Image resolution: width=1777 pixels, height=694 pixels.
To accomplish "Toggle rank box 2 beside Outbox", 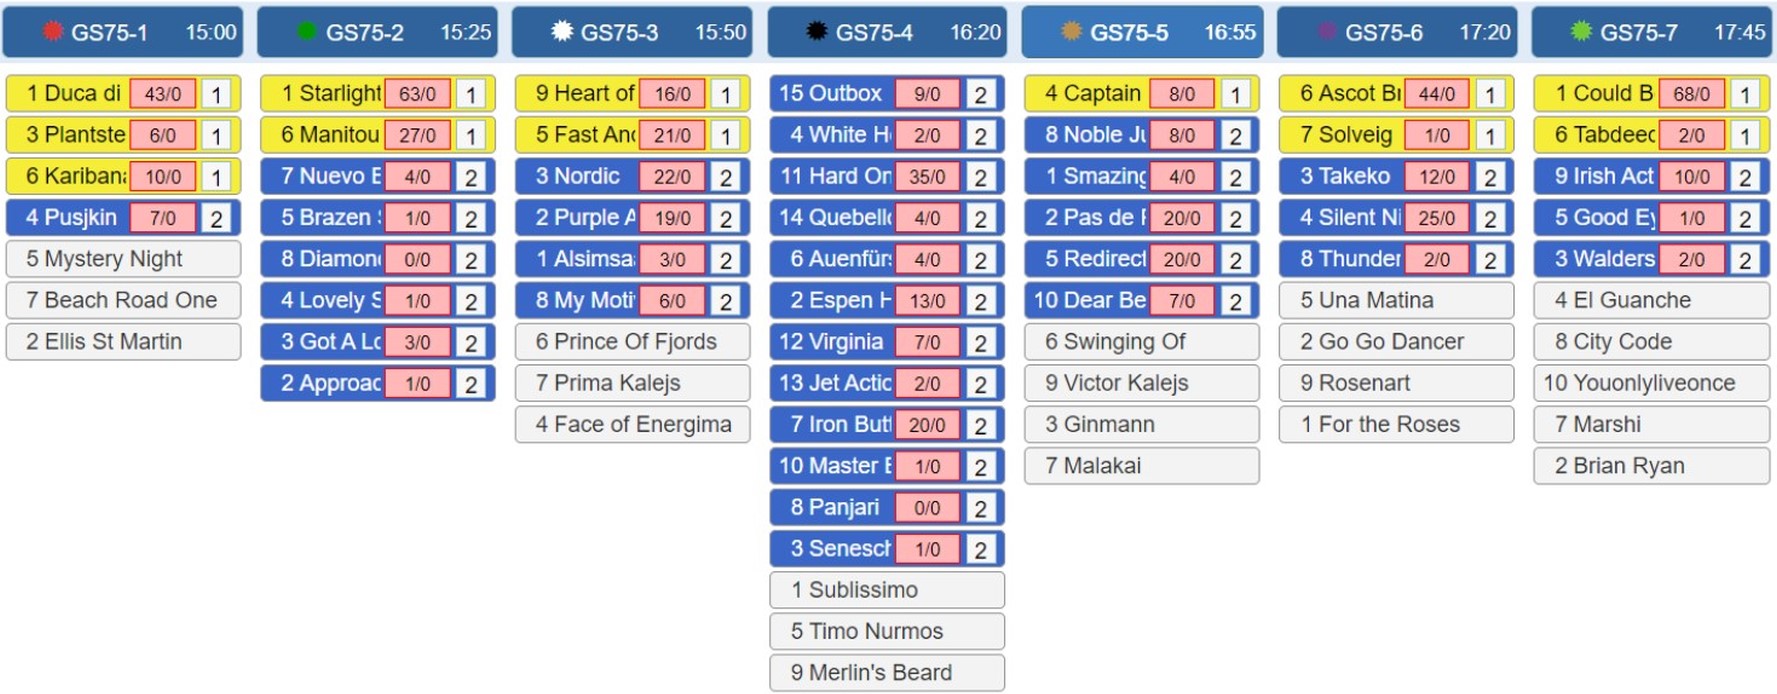I will pyautogui.click(x=980, y=94).
